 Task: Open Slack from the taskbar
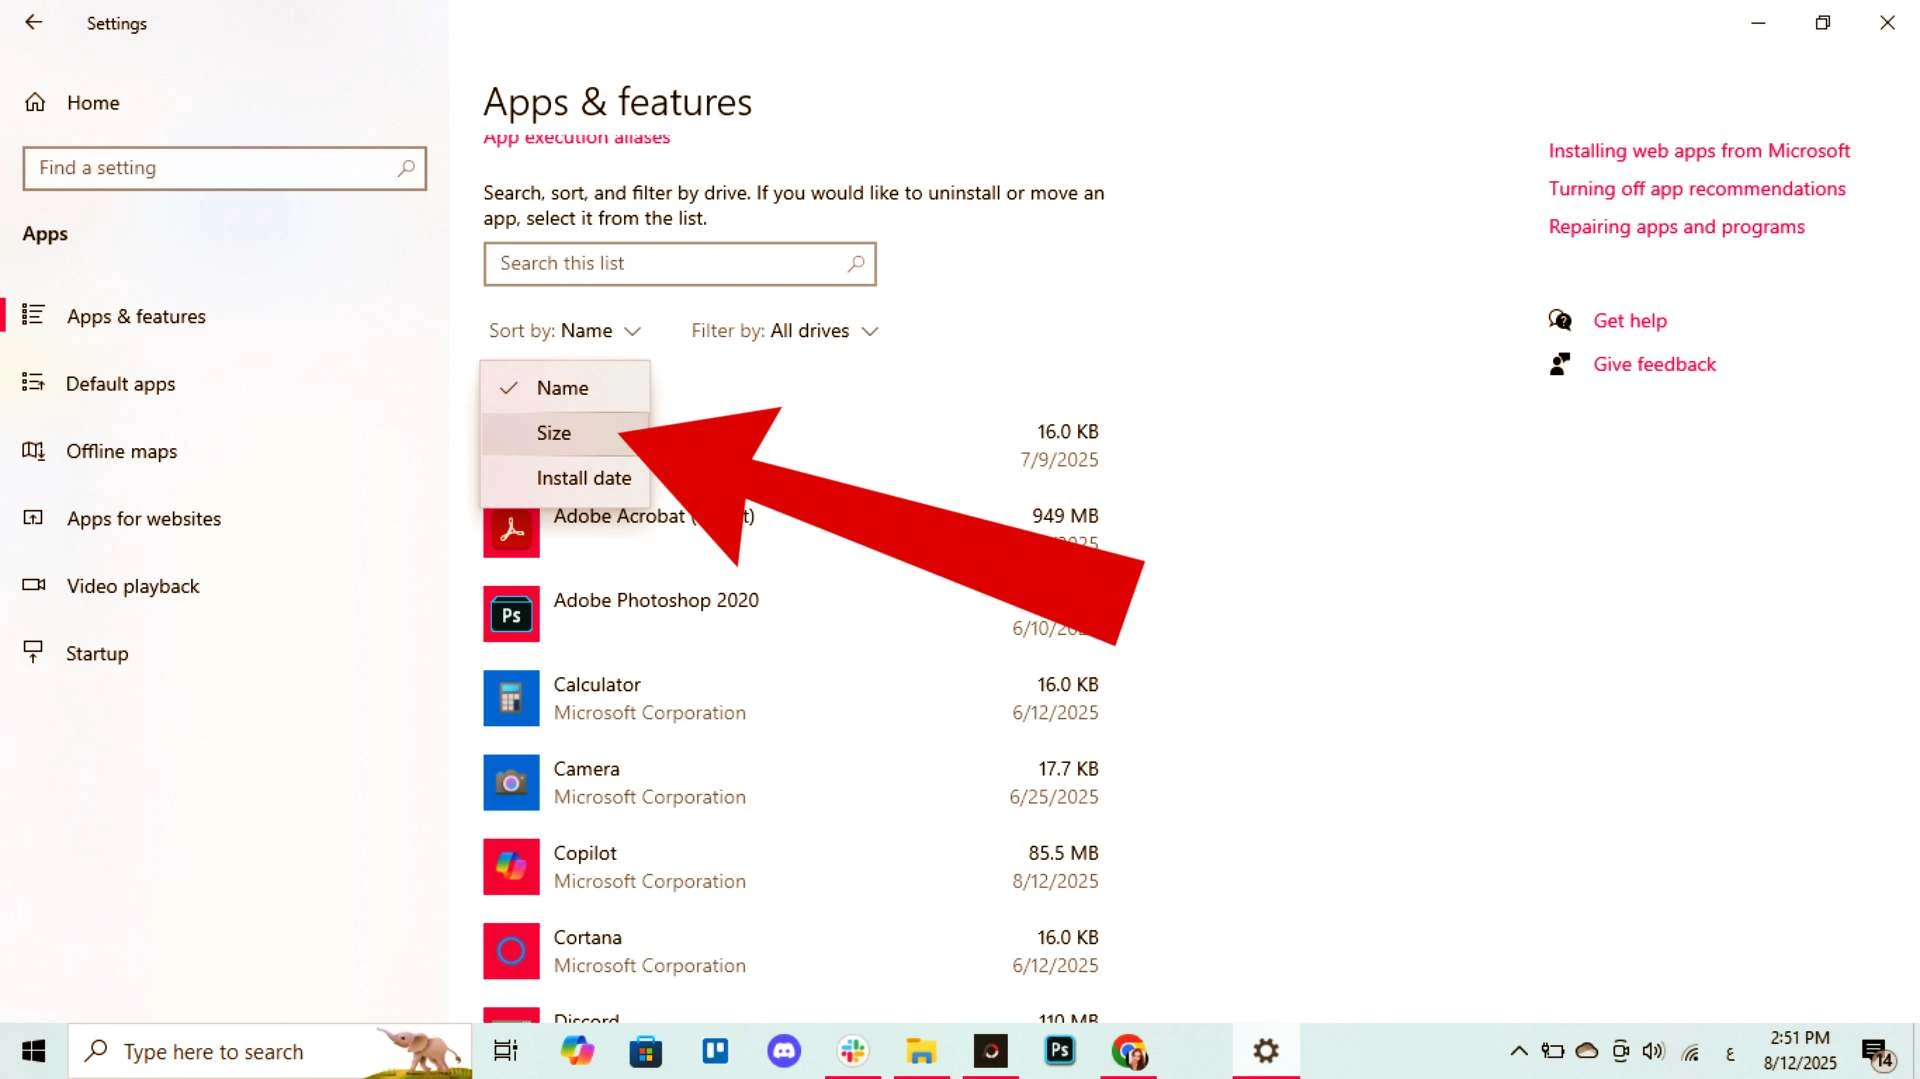[x=853, y=1051]
